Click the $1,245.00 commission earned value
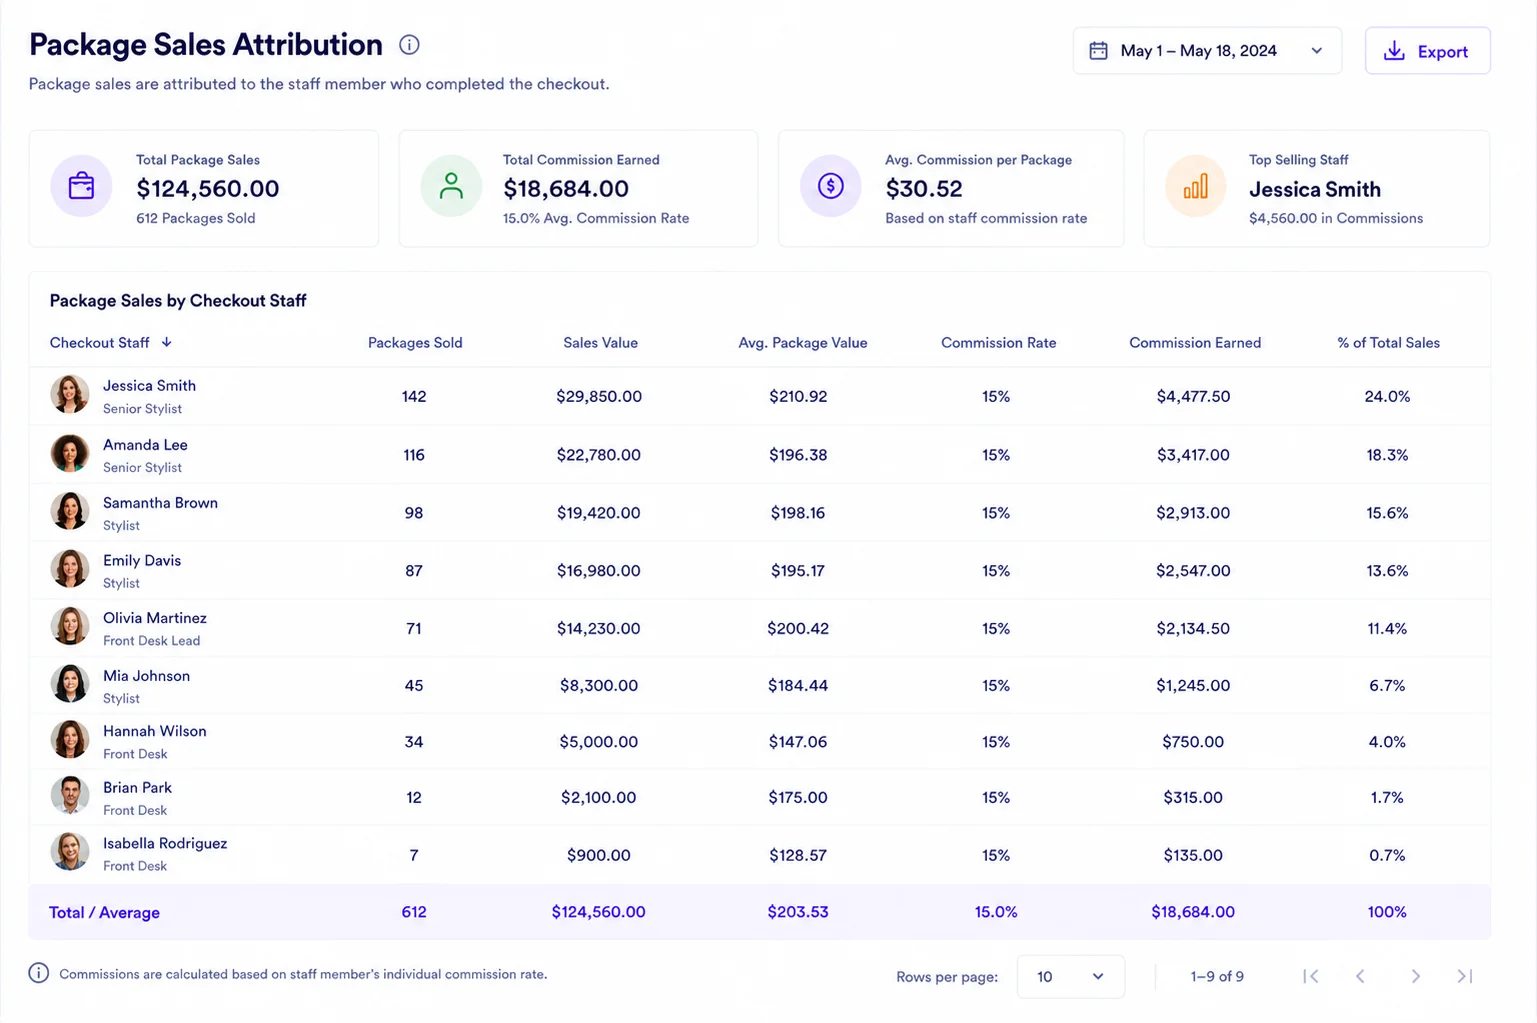This screenshot has height=1023, width=1537. (1193, 686)
